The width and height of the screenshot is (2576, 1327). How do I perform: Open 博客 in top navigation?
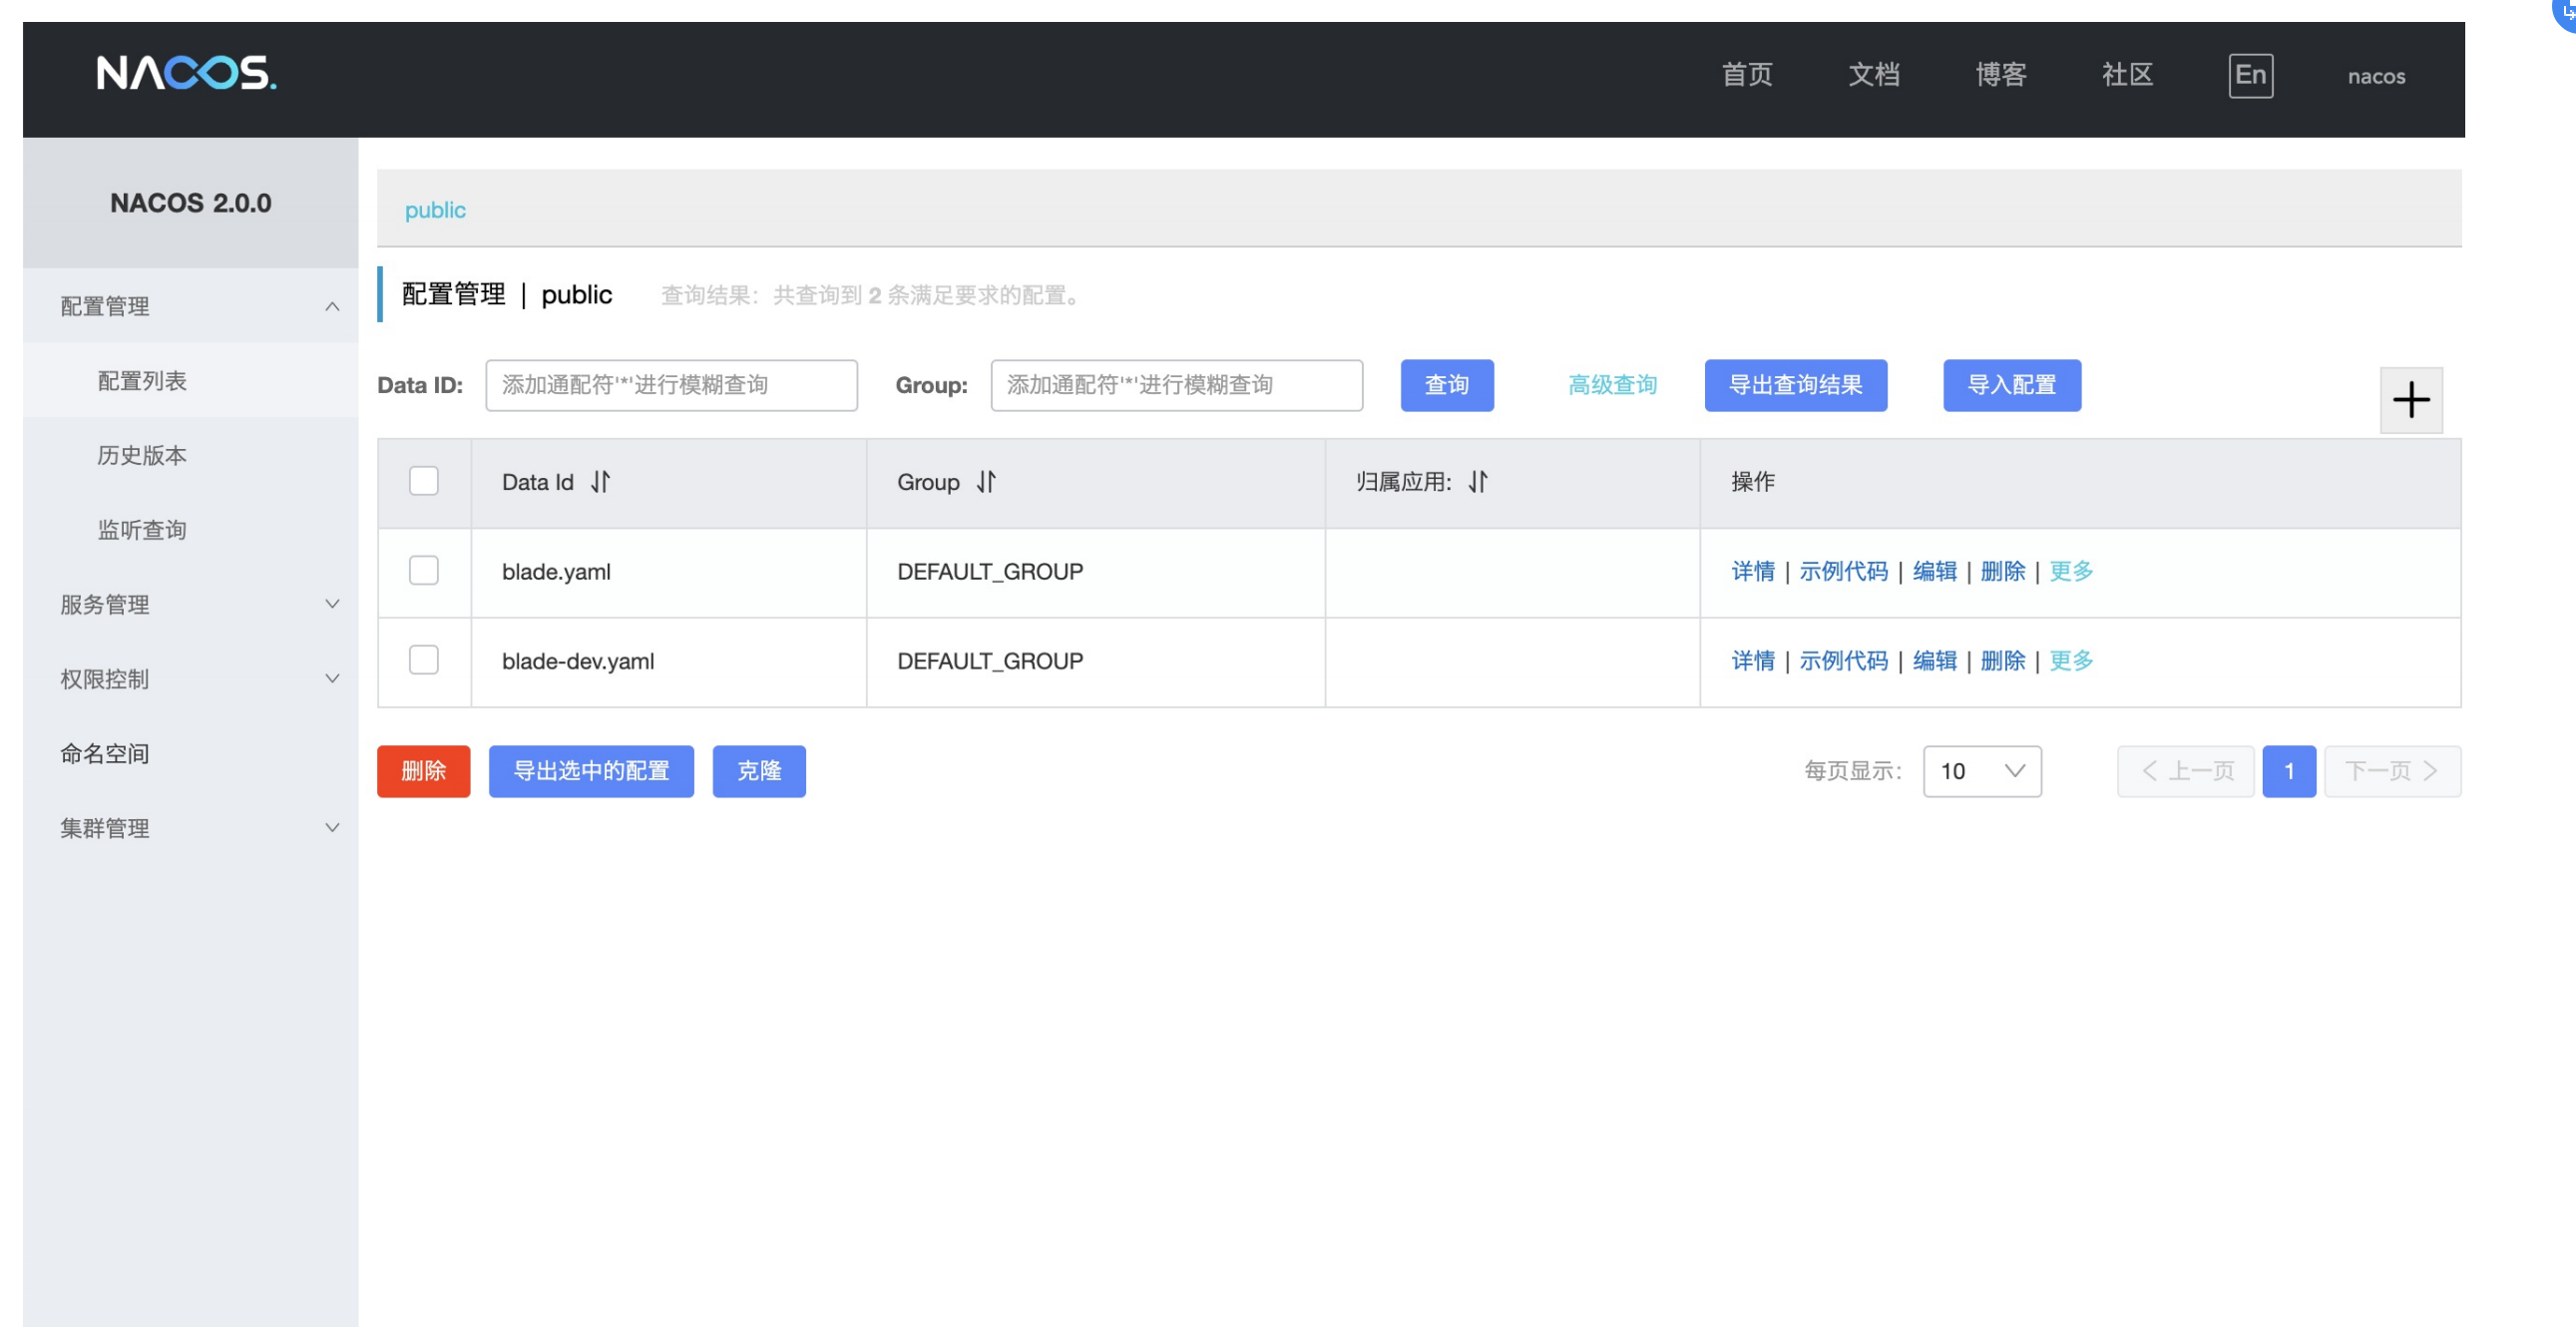click(x=2001, y=75)
